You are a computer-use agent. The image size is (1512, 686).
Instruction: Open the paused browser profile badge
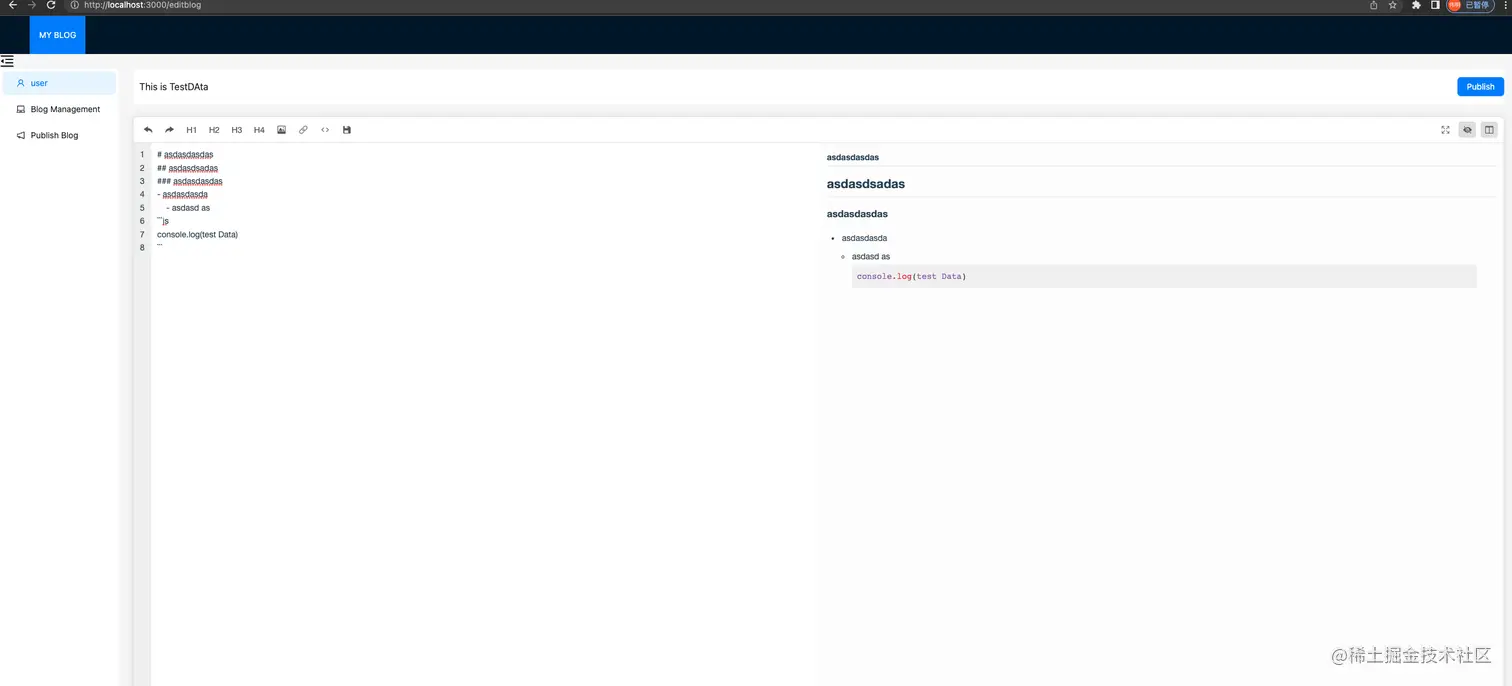click(x=1470, y=5)
